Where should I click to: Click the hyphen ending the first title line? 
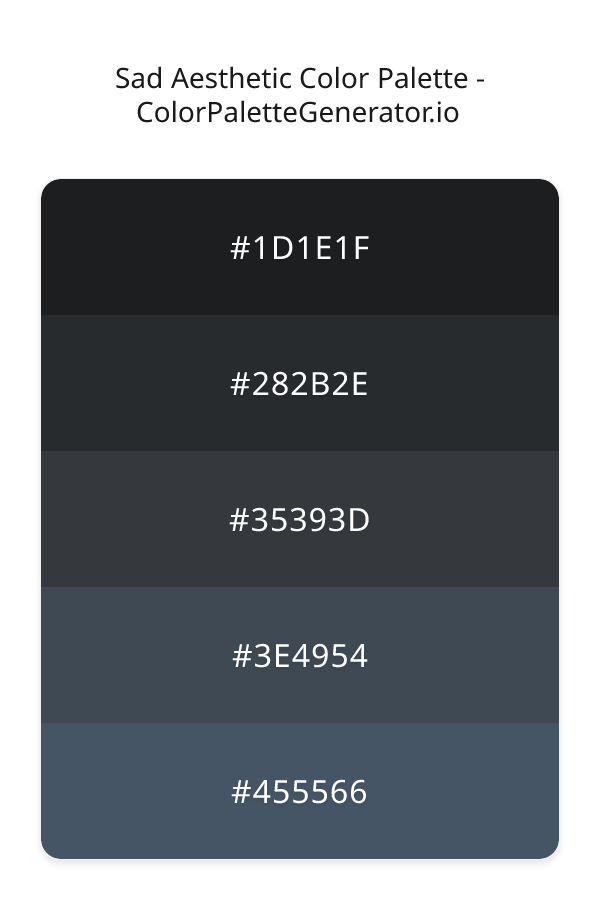coord(478,80)
